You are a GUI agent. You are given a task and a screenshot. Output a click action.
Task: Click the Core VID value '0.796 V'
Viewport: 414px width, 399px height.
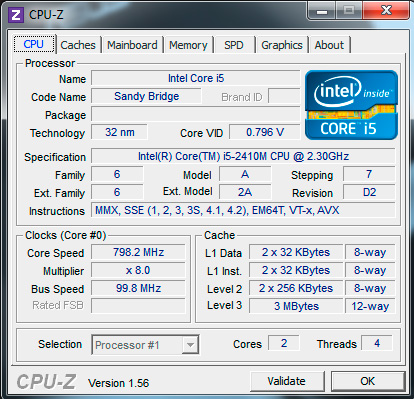(x=265, y=132)
